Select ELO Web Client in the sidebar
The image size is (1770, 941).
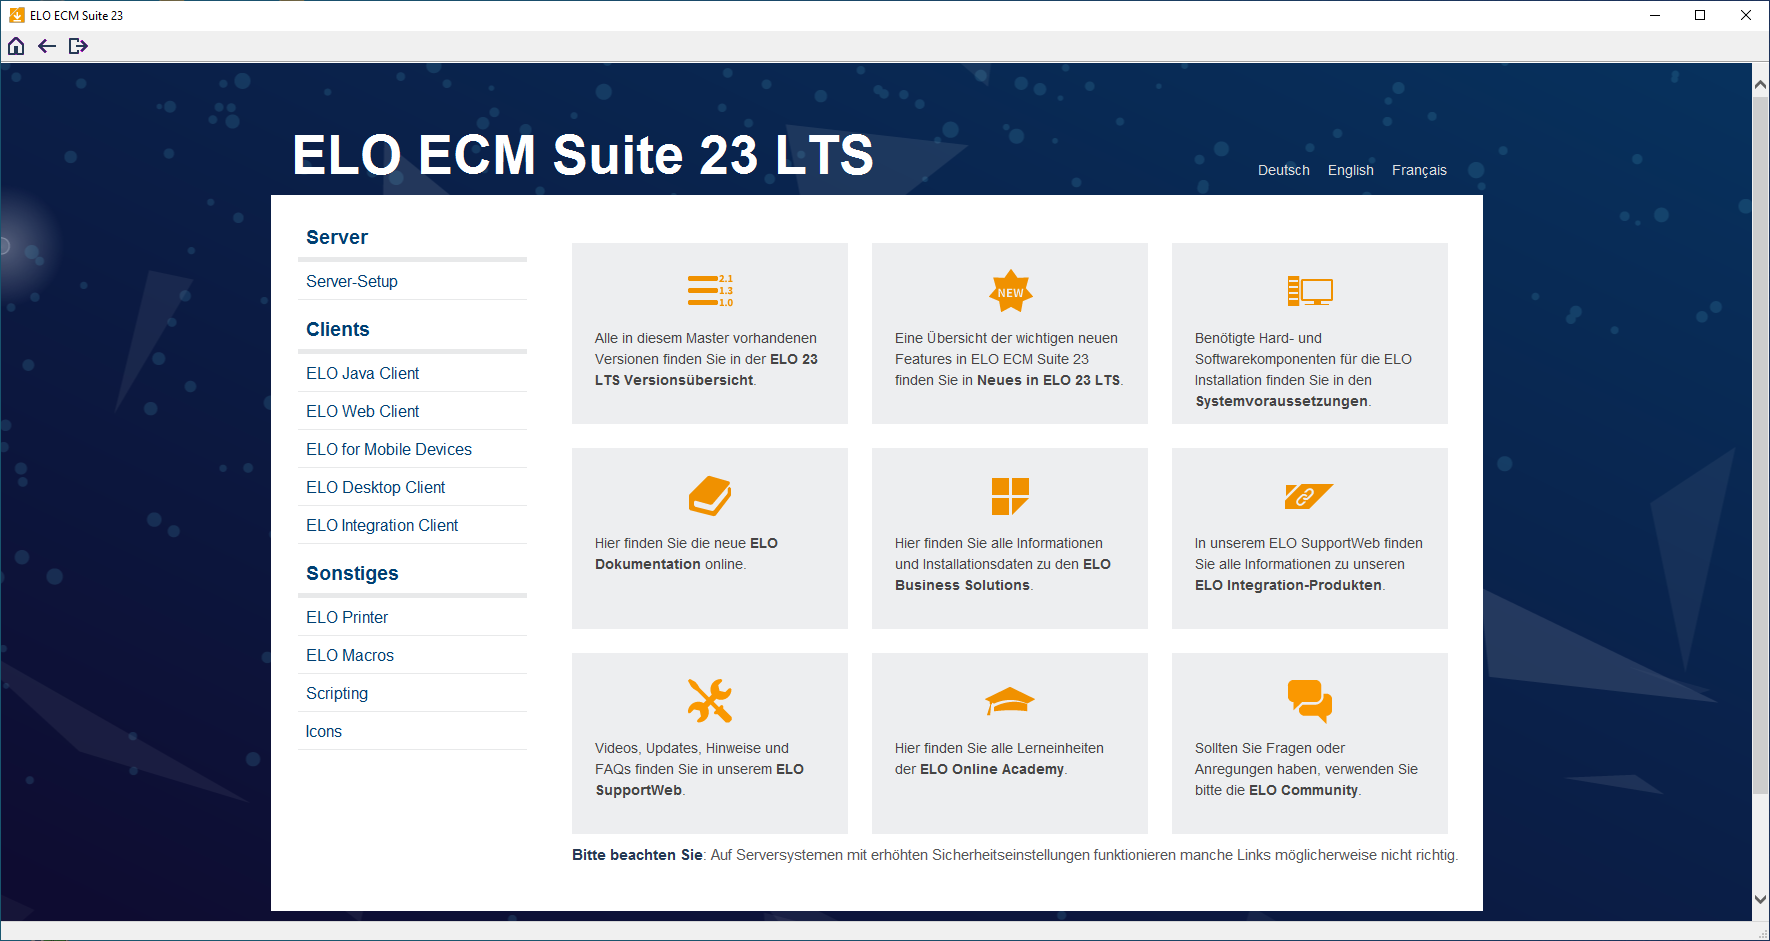[x=412, y=412]
